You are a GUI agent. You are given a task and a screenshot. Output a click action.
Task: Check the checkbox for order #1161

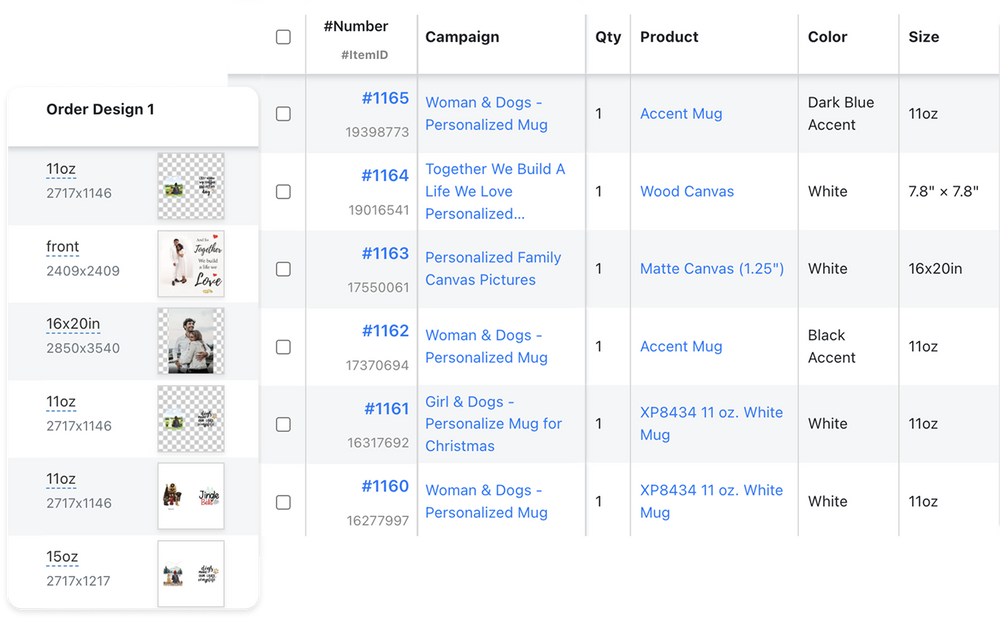coord(283,424)
